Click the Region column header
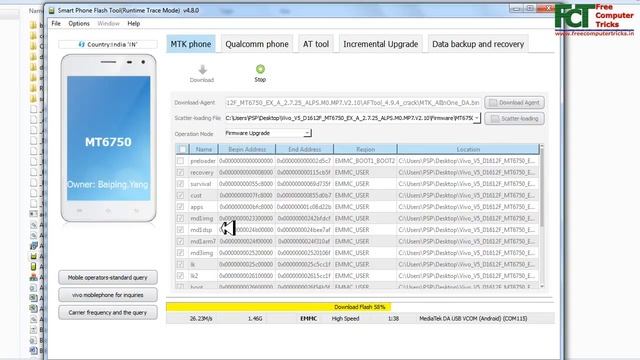The image size is (640, 360). coord(365,149)
